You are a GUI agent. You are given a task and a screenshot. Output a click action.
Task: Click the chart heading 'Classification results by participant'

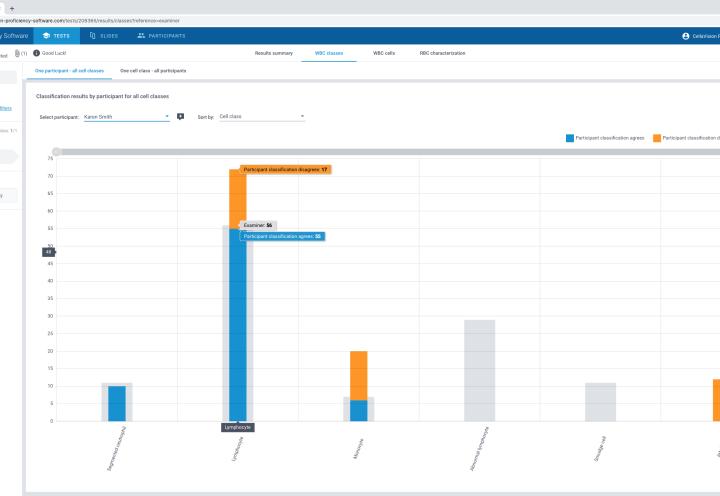102,96
